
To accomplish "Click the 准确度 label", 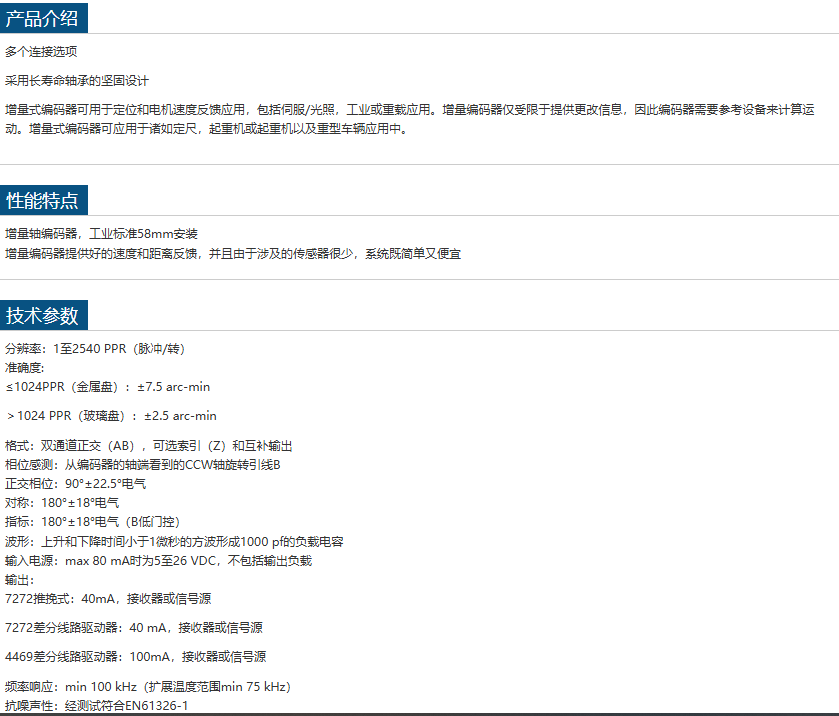I will [25, 368].
